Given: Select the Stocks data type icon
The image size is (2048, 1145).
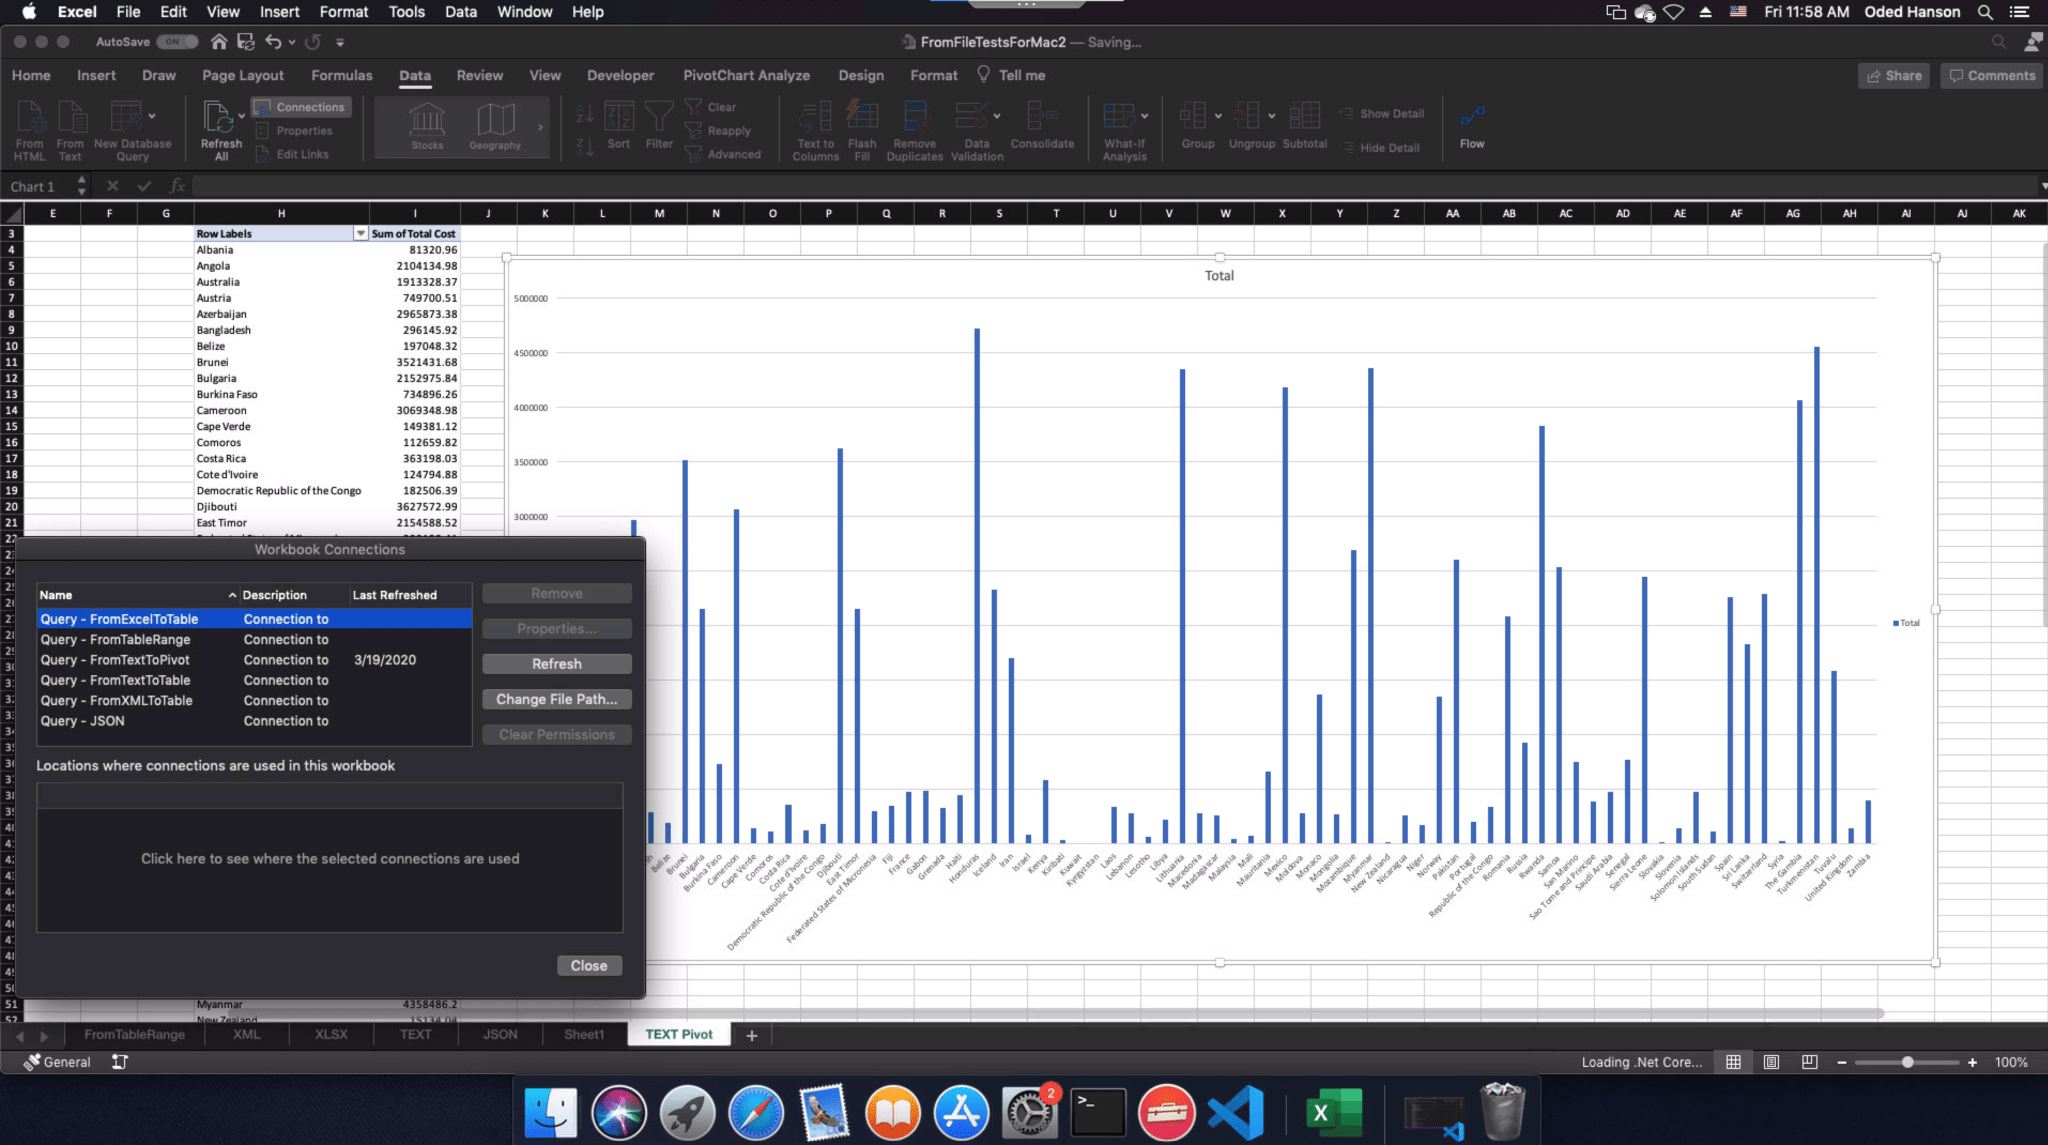Looking at the screenshot, I should click(427, 125).
